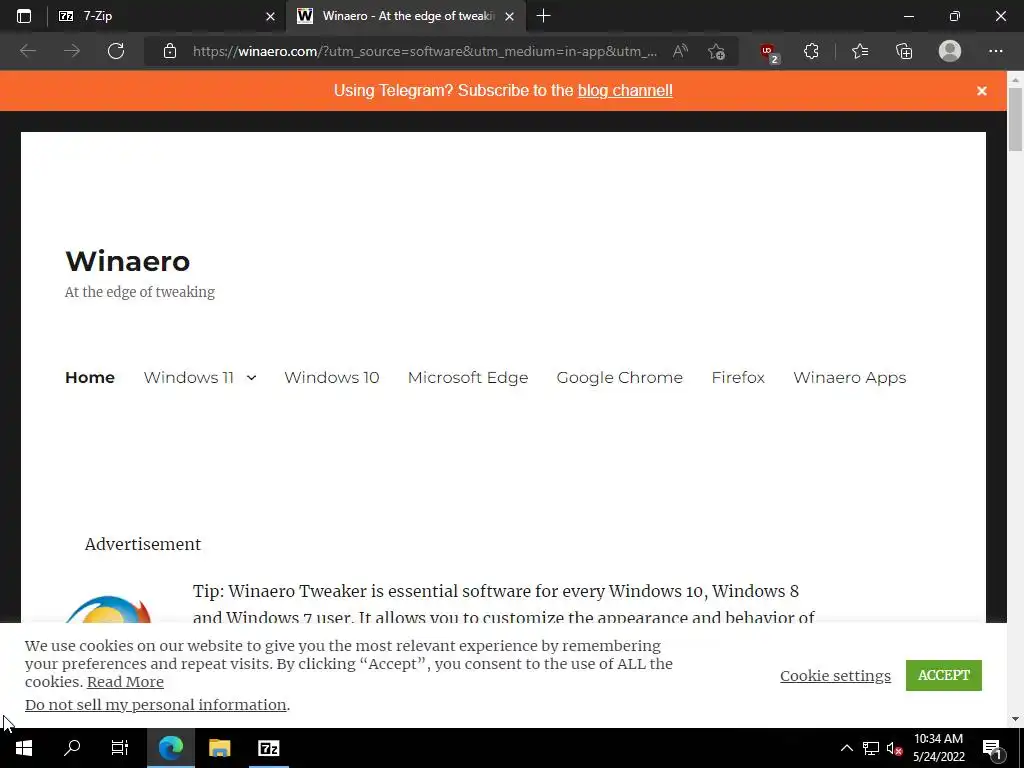This screenshot has width=1024, height=768.
Task: Open the Windows Start menu
Action: click(24, 748)
